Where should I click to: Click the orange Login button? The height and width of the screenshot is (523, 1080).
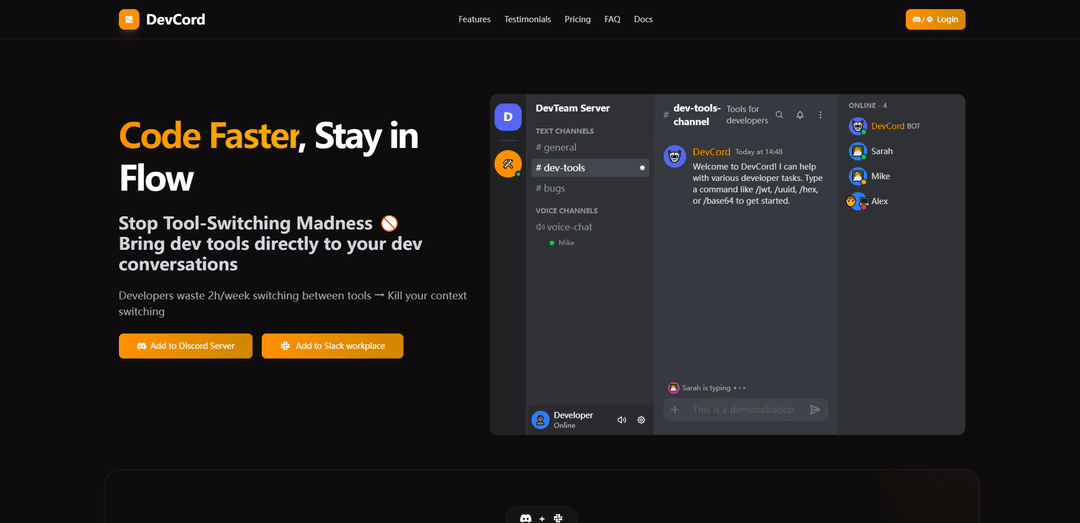tap(935, 19)
